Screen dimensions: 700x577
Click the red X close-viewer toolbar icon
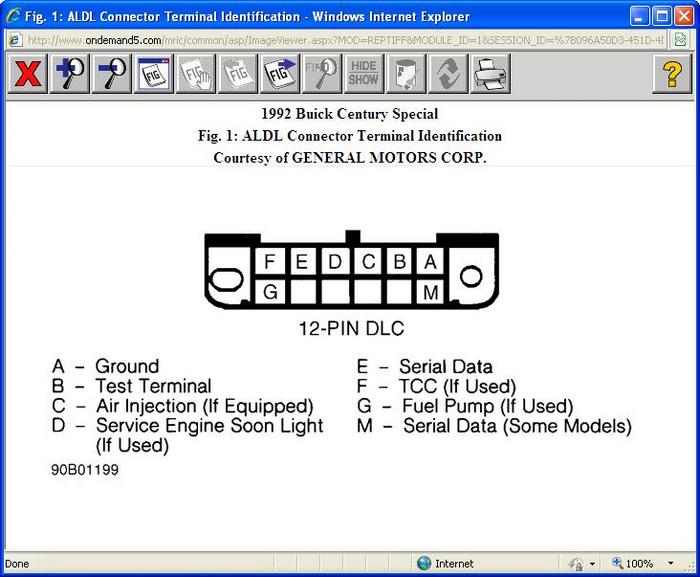28,74
